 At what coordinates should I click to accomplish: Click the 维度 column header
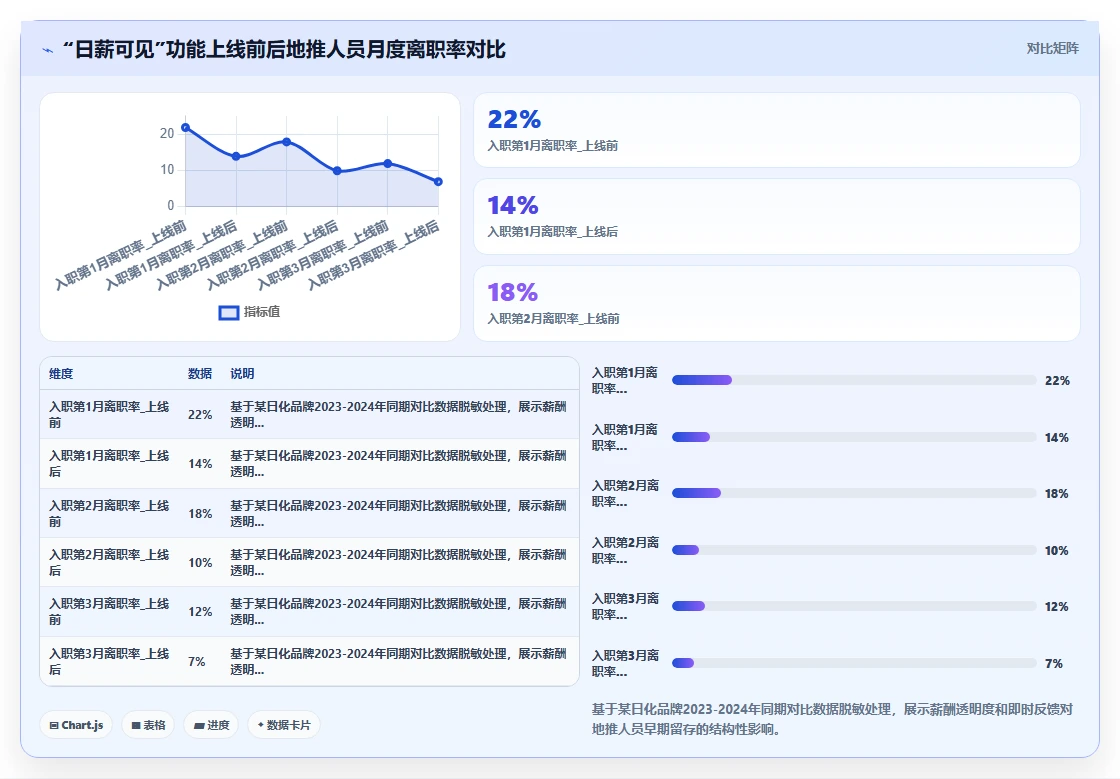pos(61,373)
